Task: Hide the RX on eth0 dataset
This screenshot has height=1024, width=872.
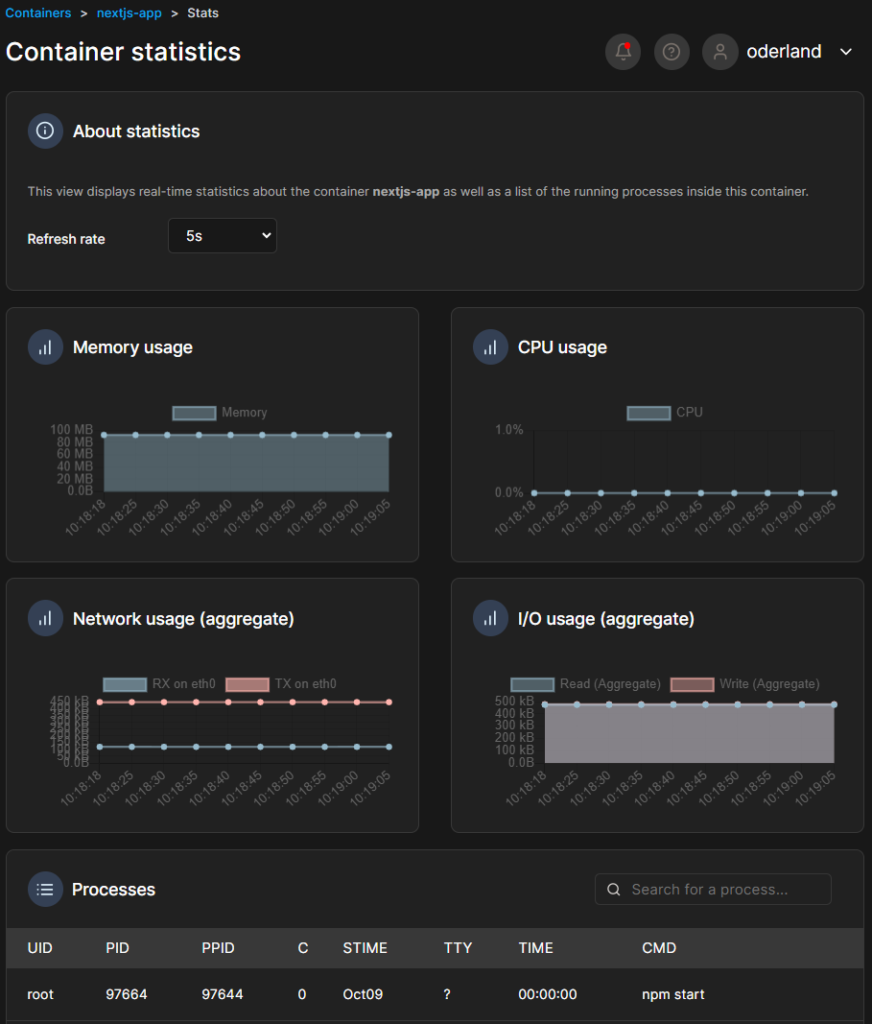Action: (125, 684)
